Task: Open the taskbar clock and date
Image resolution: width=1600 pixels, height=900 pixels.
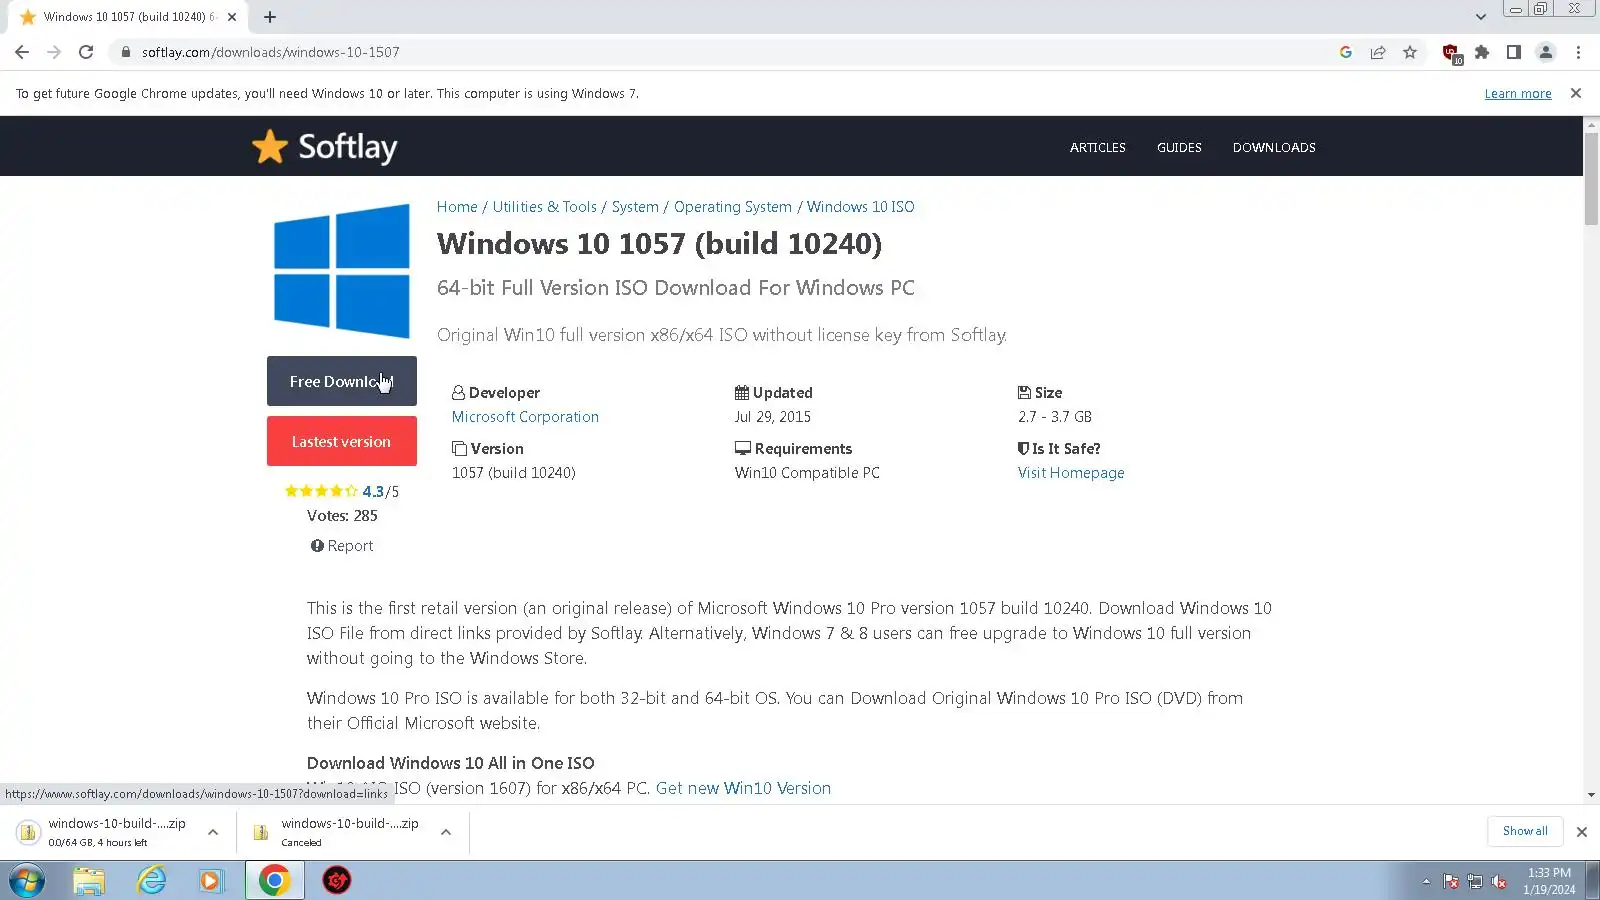Action: (1549, 881)
